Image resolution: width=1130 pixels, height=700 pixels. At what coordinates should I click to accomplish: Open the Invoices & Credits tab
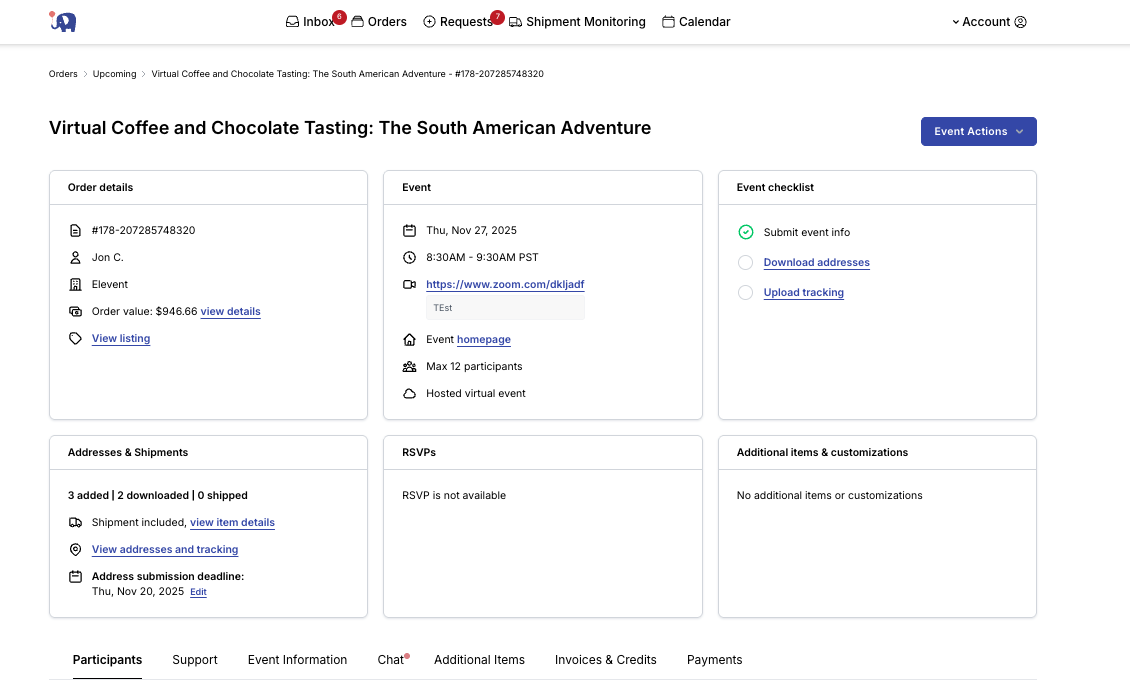605,660
